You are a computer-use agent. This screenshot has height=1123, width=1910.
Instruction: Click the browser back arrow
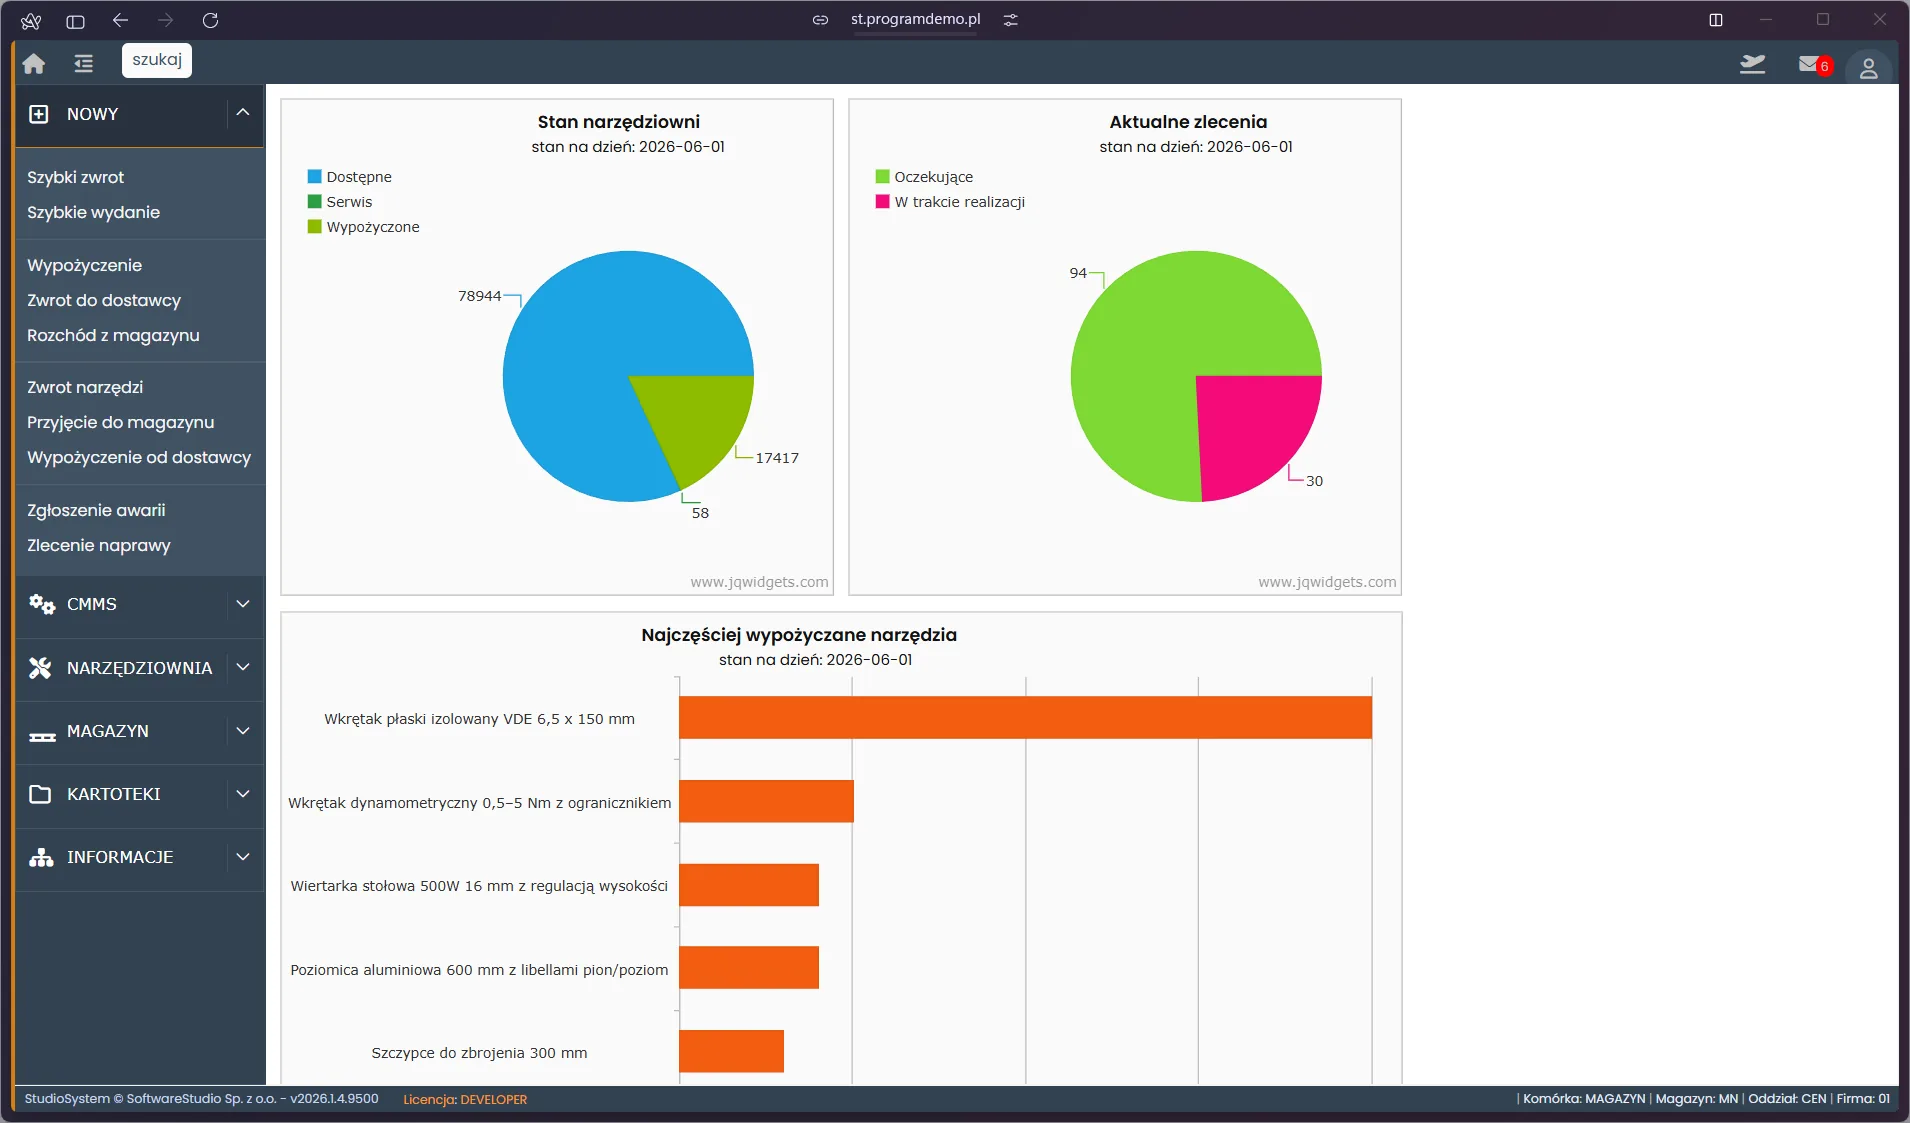point(121,20)
